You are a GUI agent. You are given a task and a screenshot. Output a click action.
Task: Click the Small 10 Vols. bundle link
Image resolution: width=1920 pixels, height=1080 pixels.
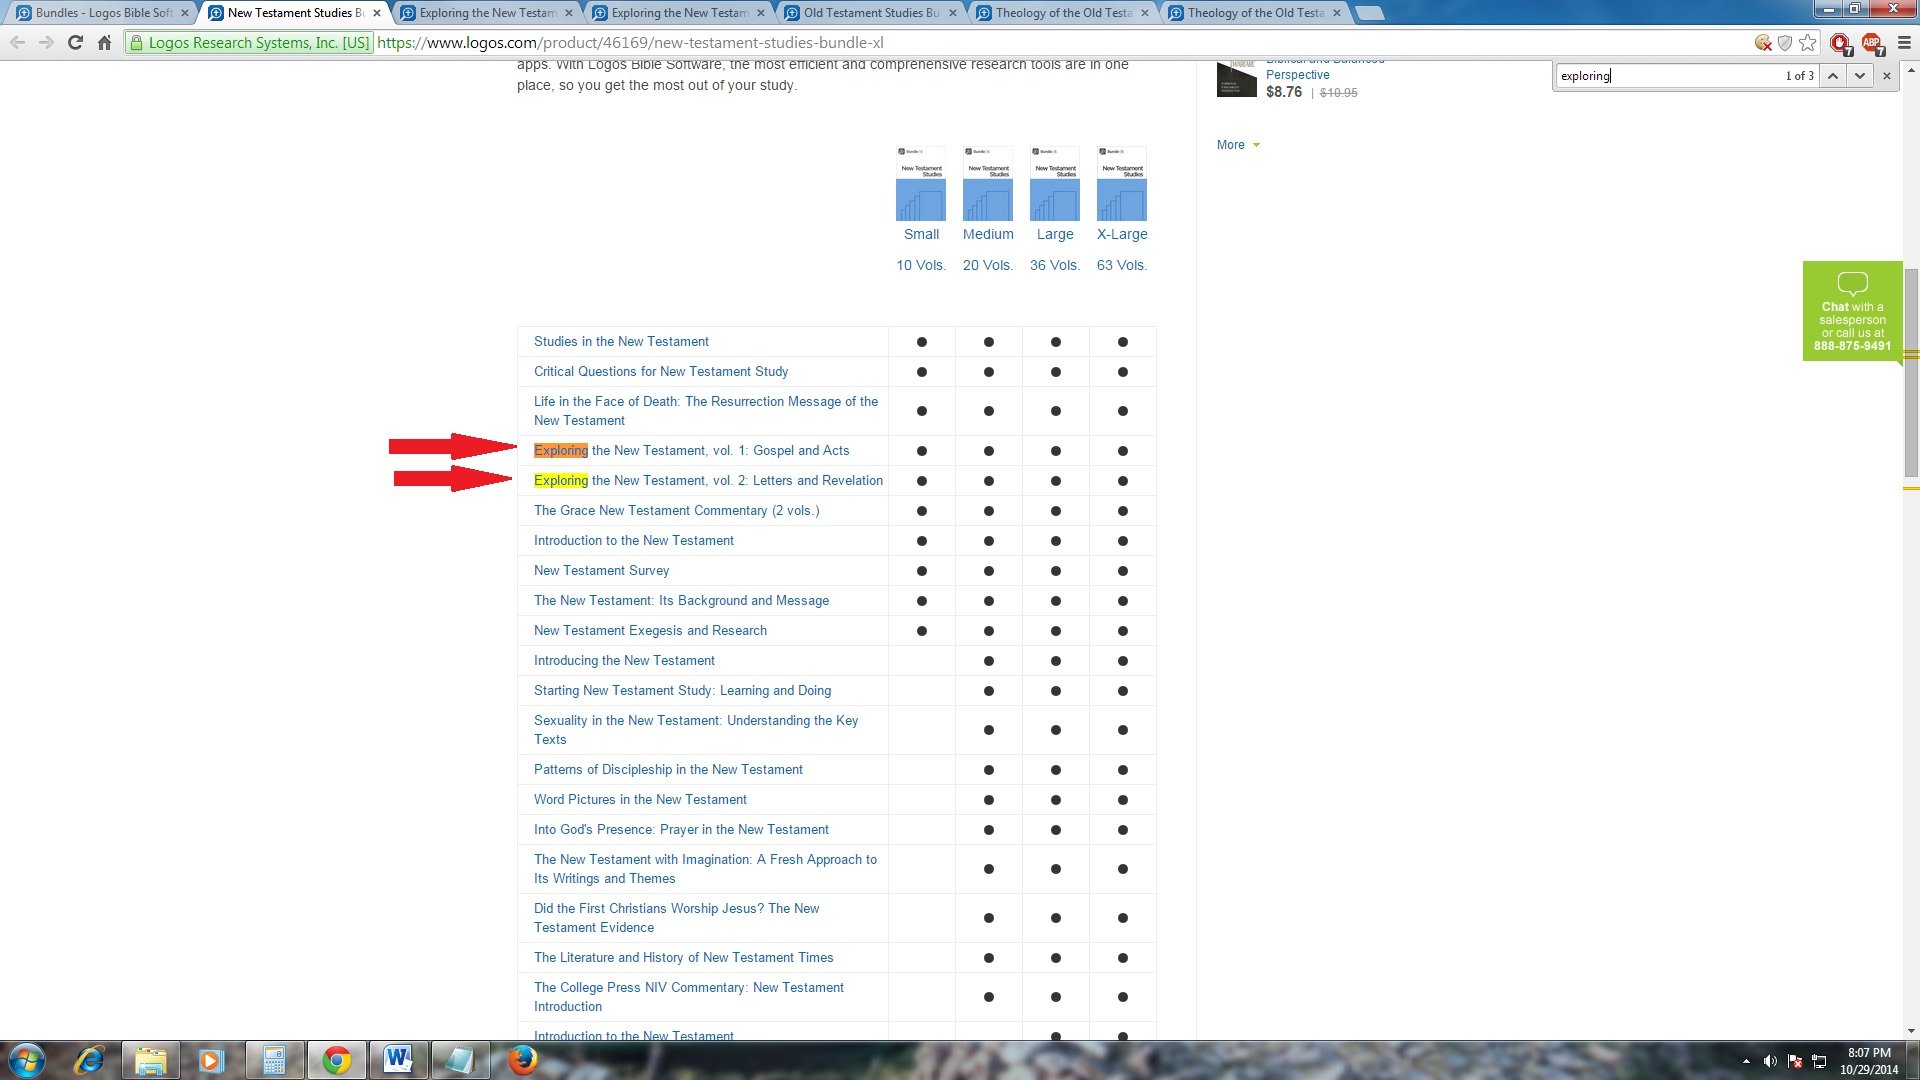[920, 235]
